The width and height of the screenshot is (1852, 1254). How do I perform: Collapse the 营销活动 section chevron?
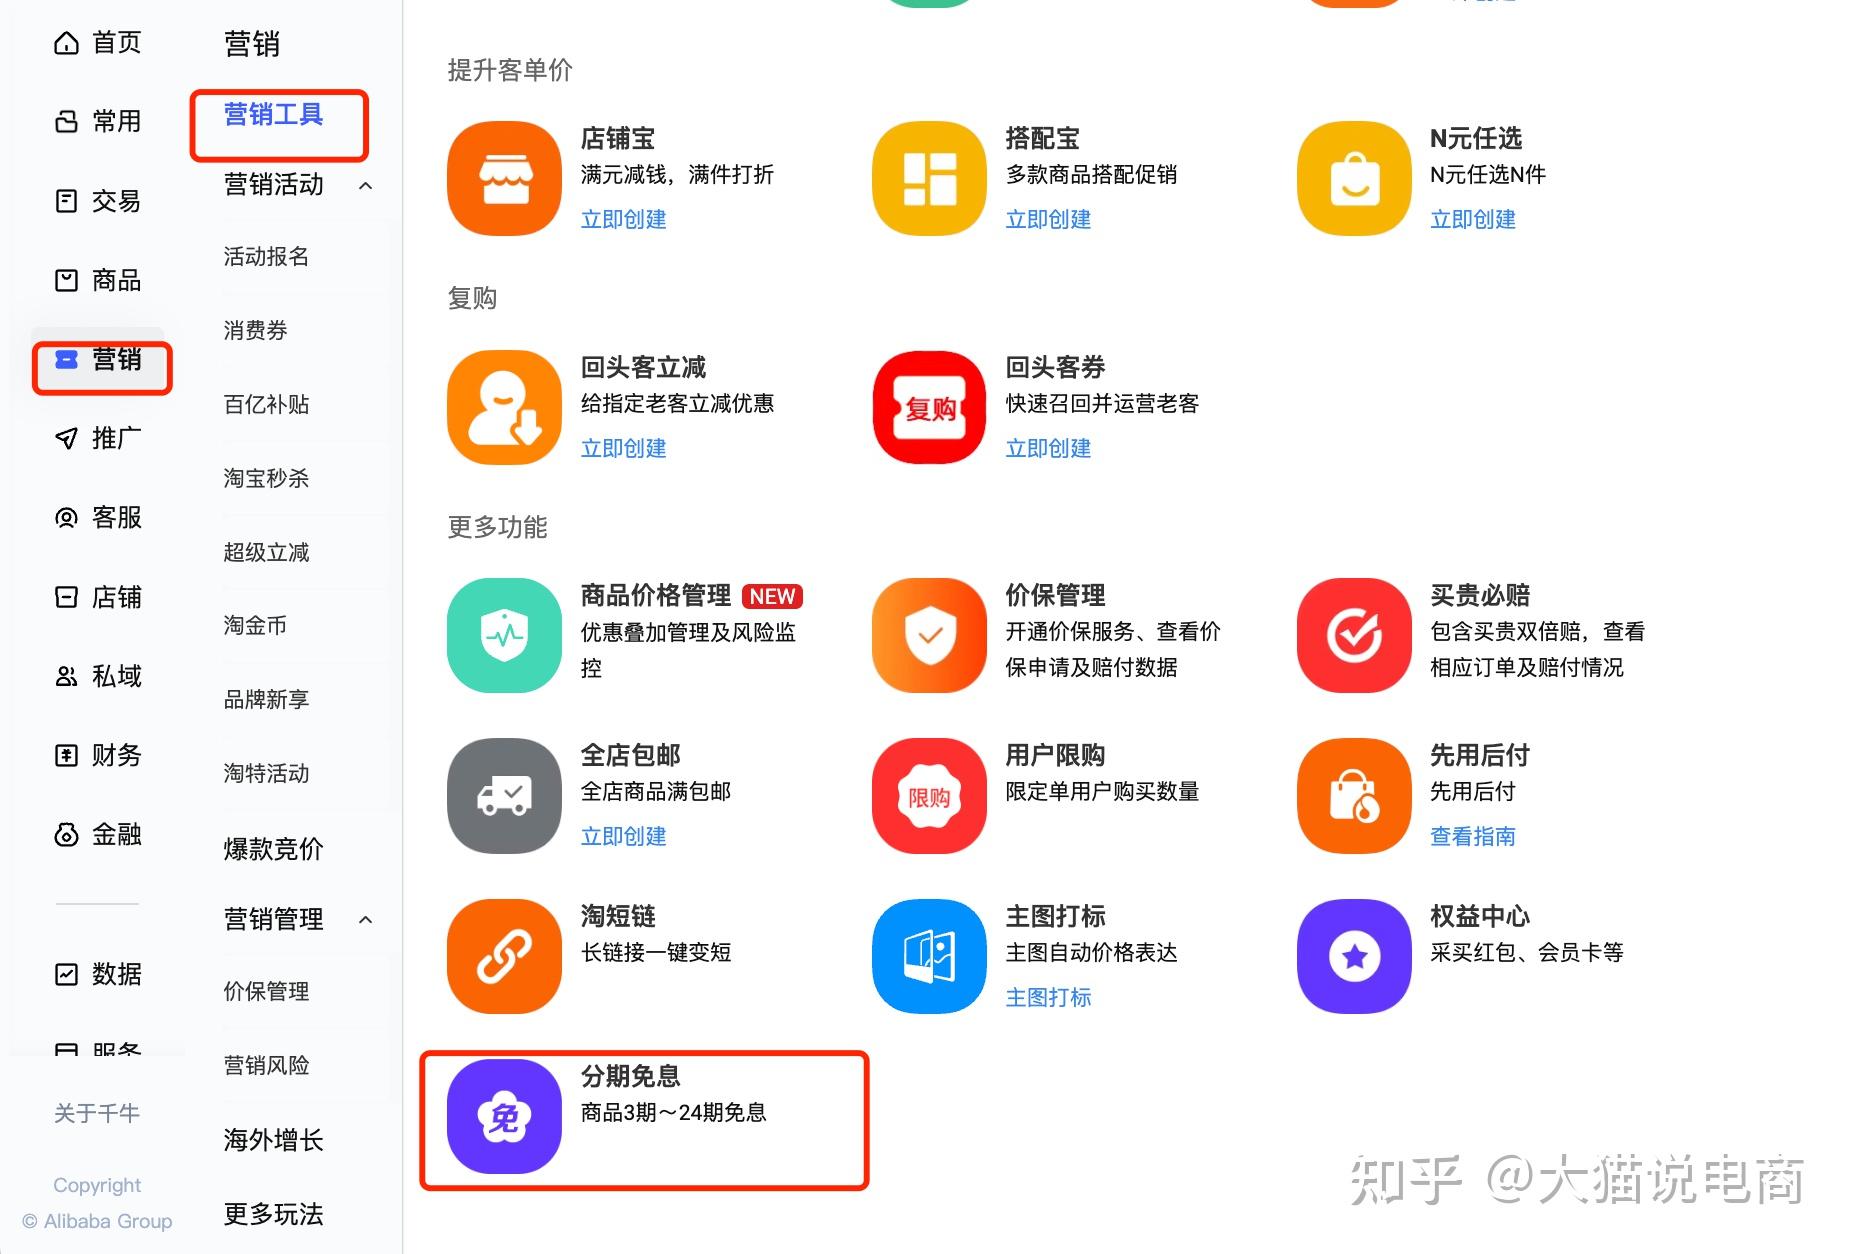click(x=366, y=185)
